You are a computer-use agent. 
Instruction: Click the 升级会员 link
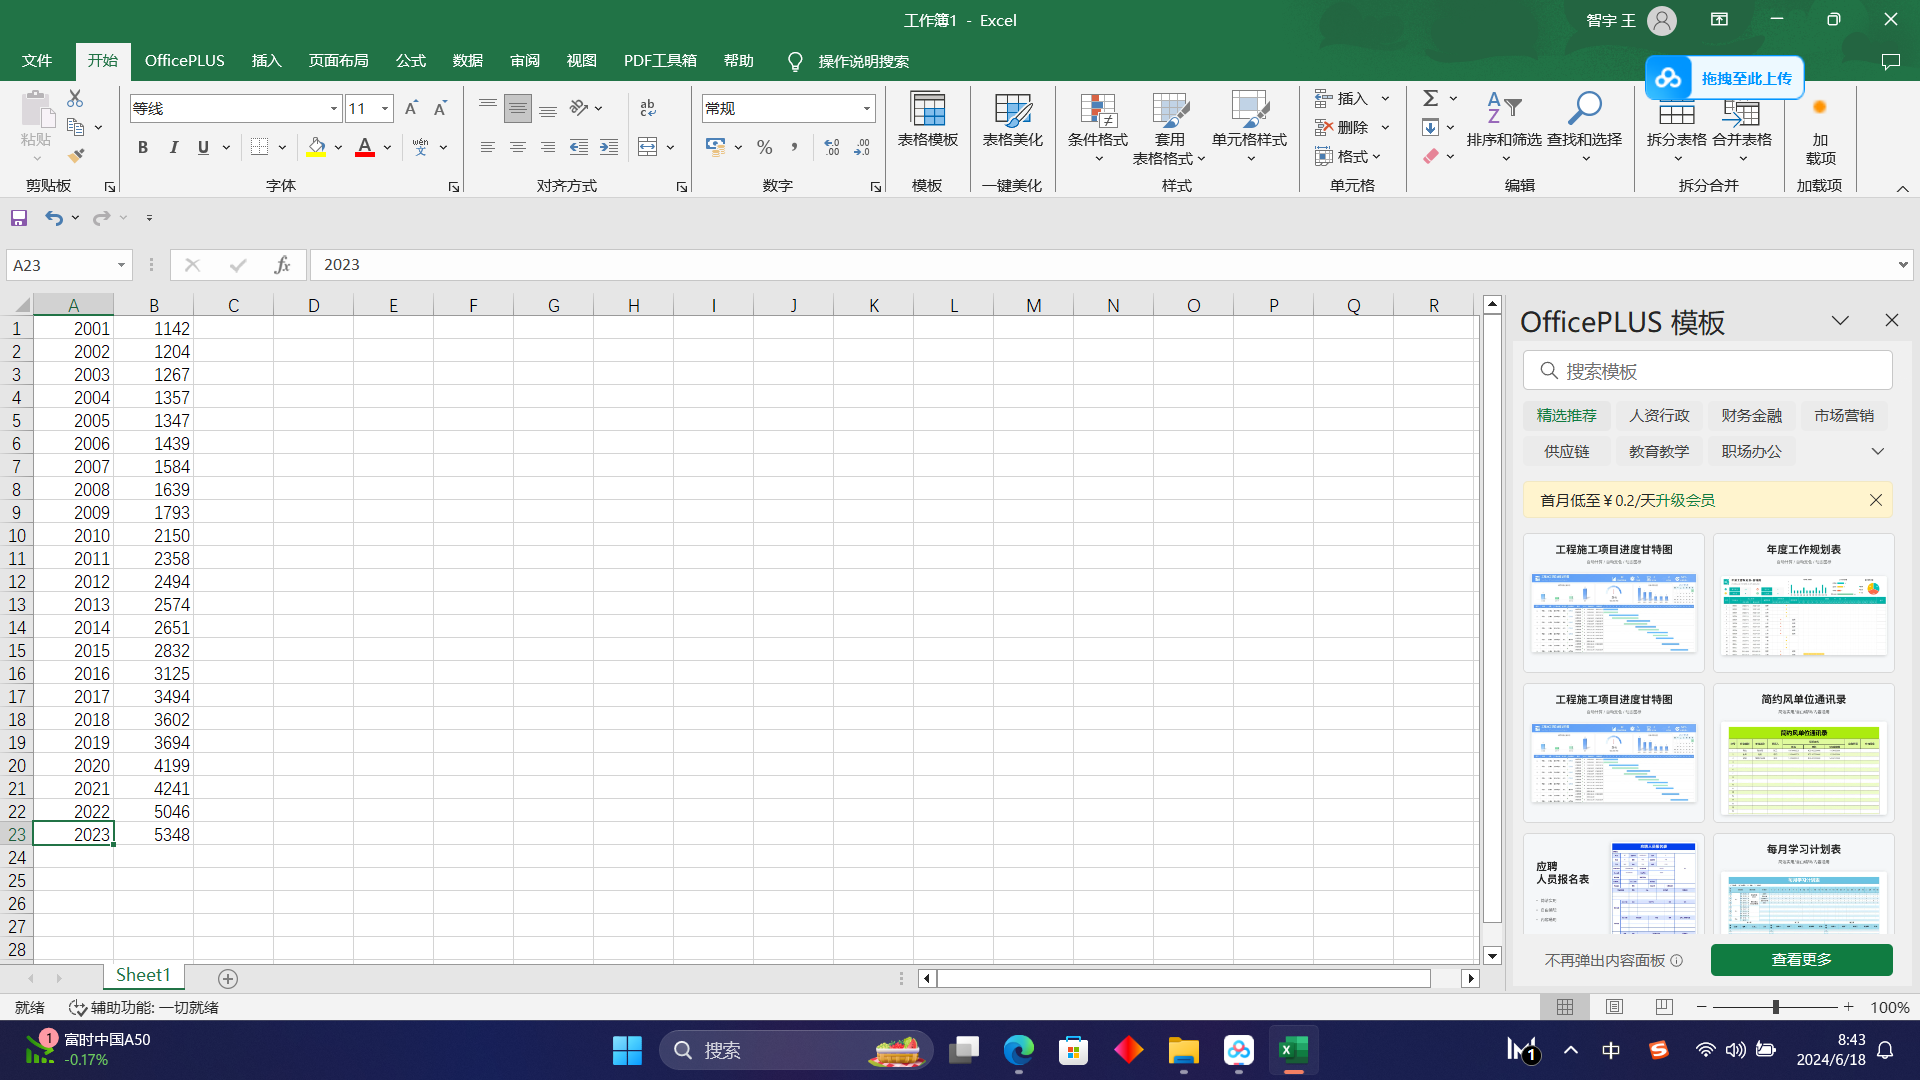(1685, 500)
